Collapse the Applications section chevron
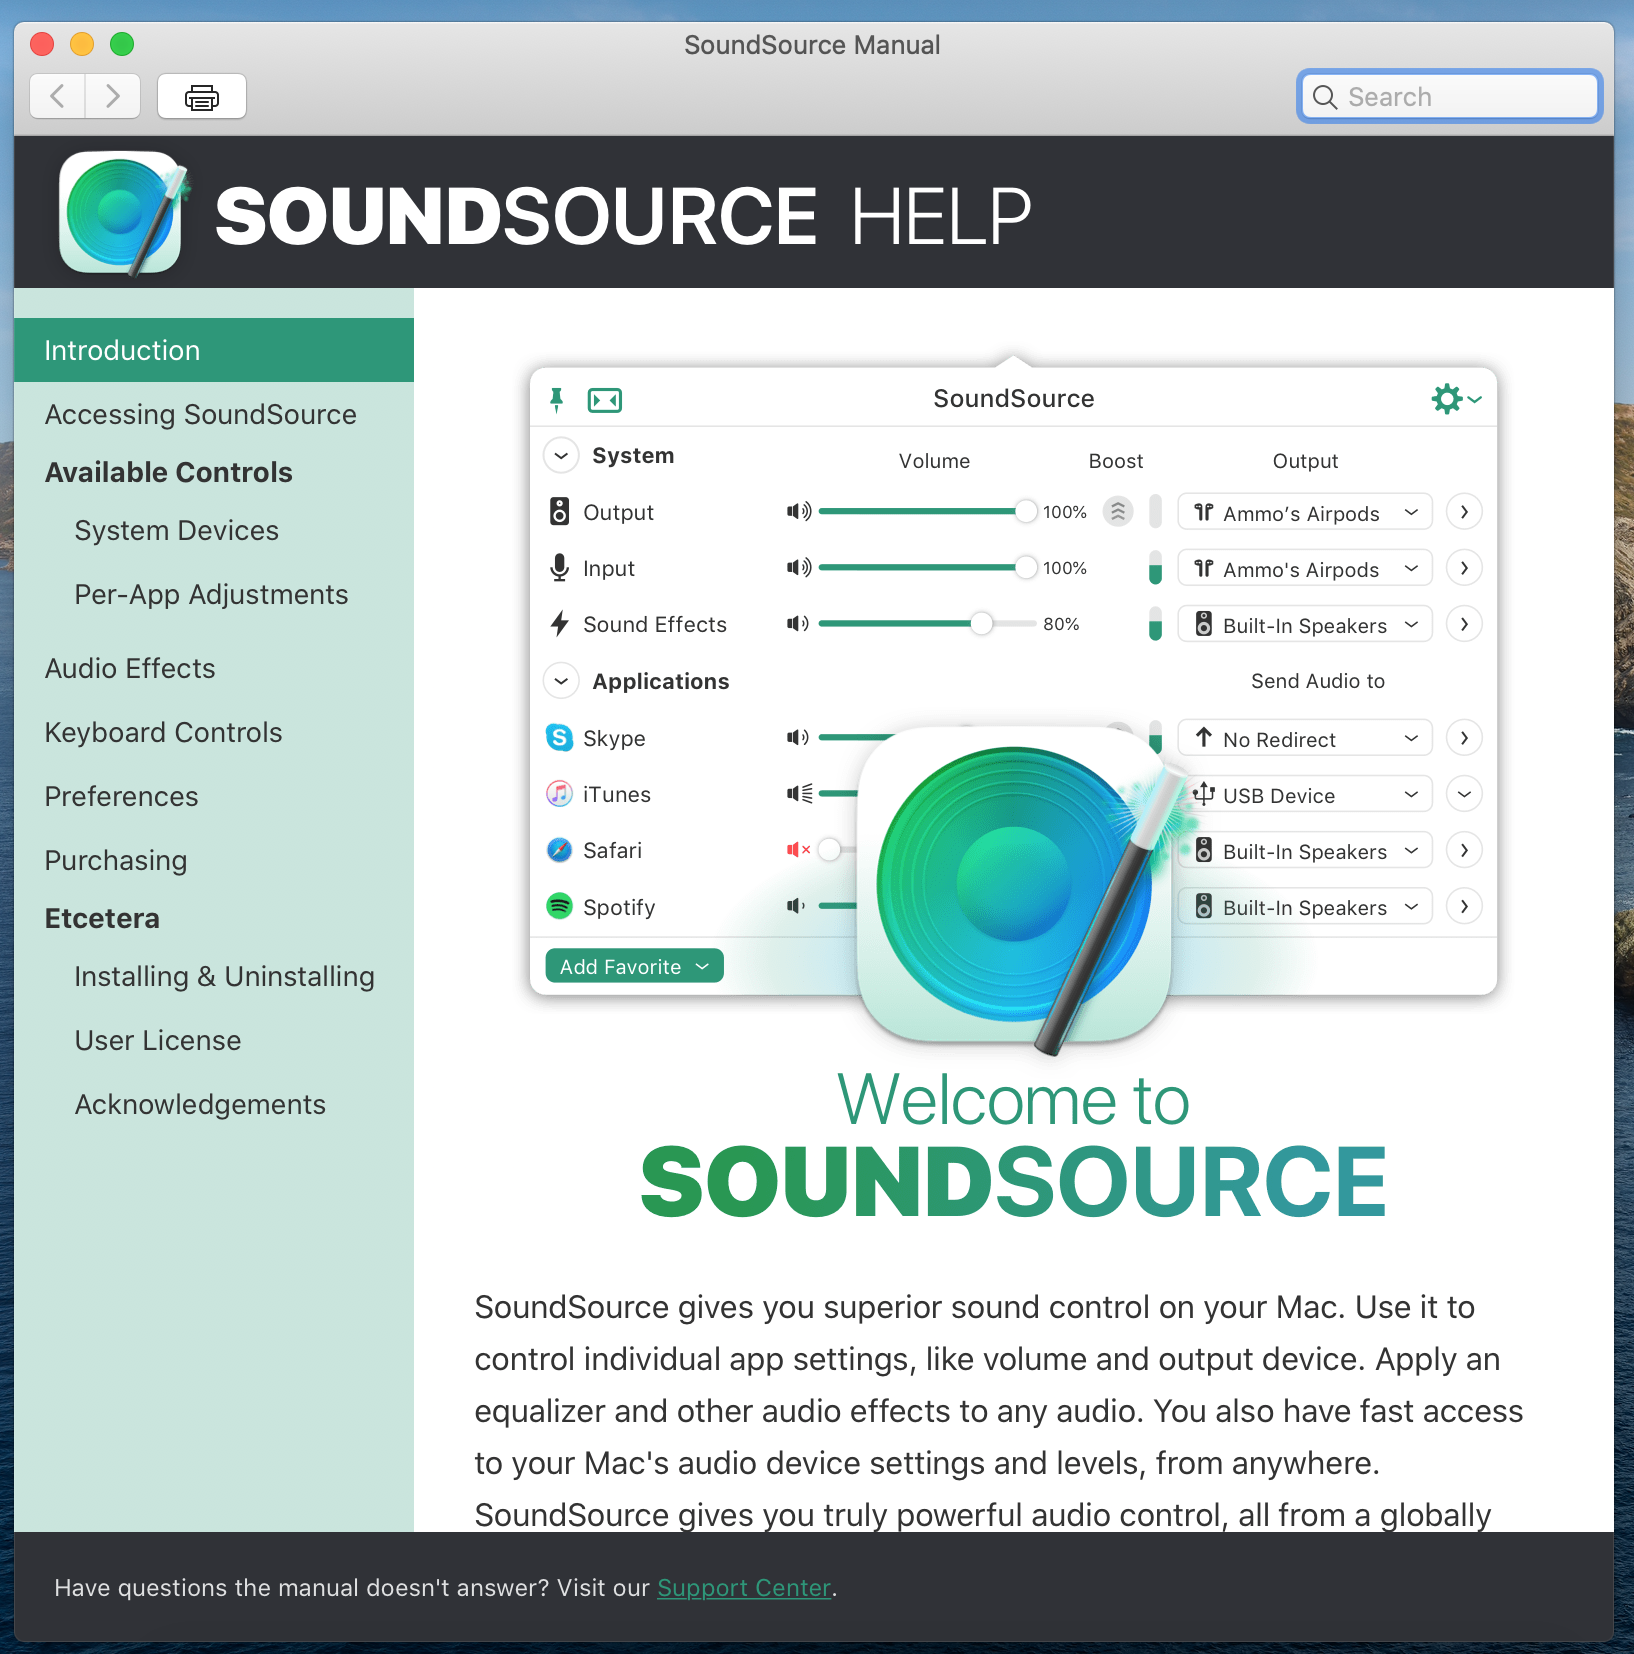 pos(561,681)
